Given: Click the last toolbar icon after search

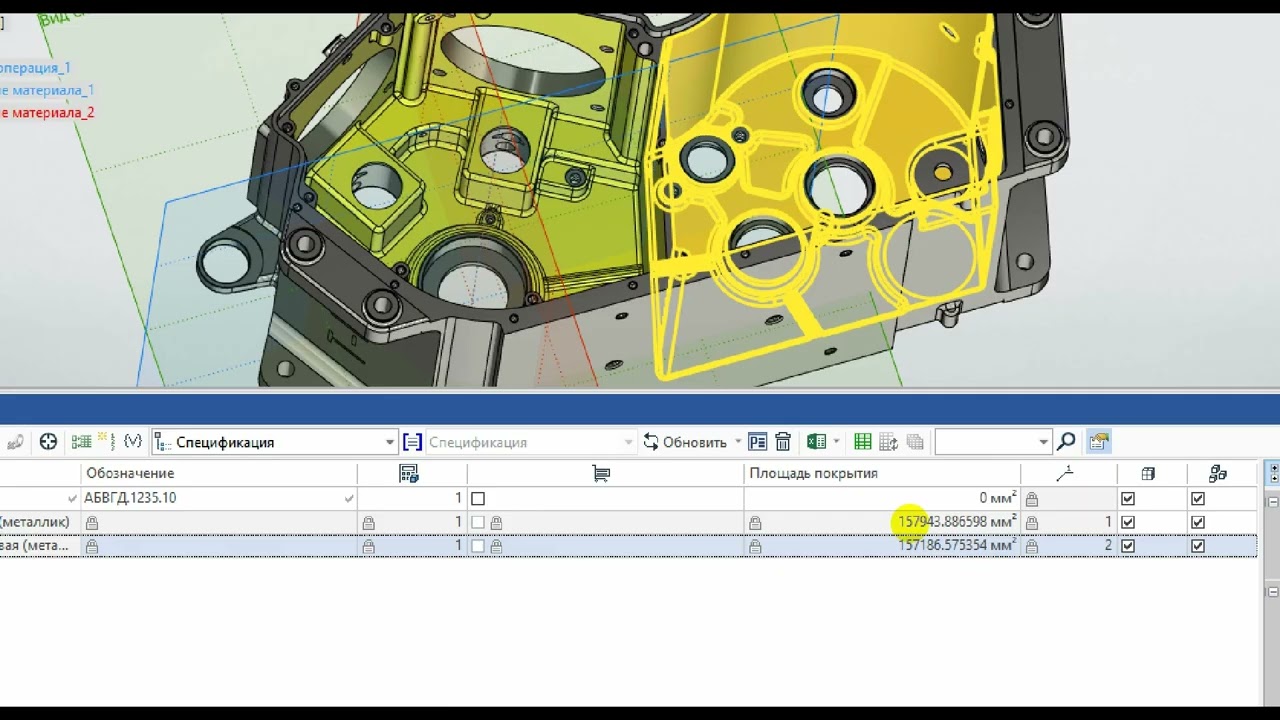Looking at the screenshot, I should point(1099,442).
